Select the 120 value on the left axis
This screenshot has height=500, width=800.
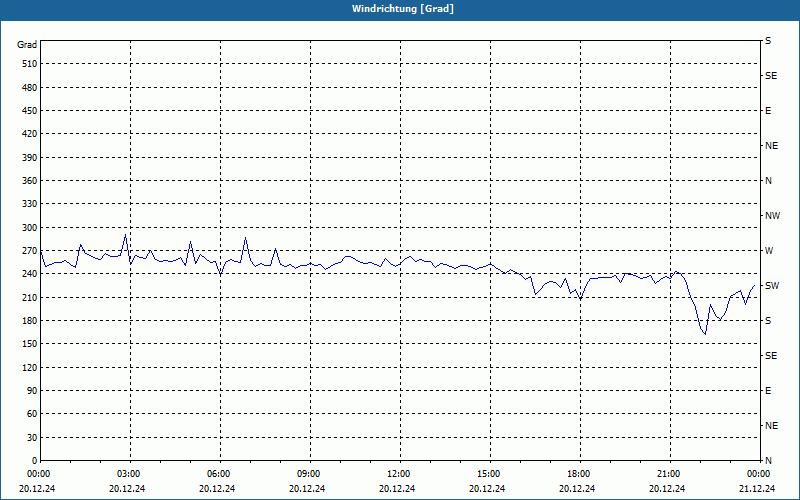(x=30, y=367)
